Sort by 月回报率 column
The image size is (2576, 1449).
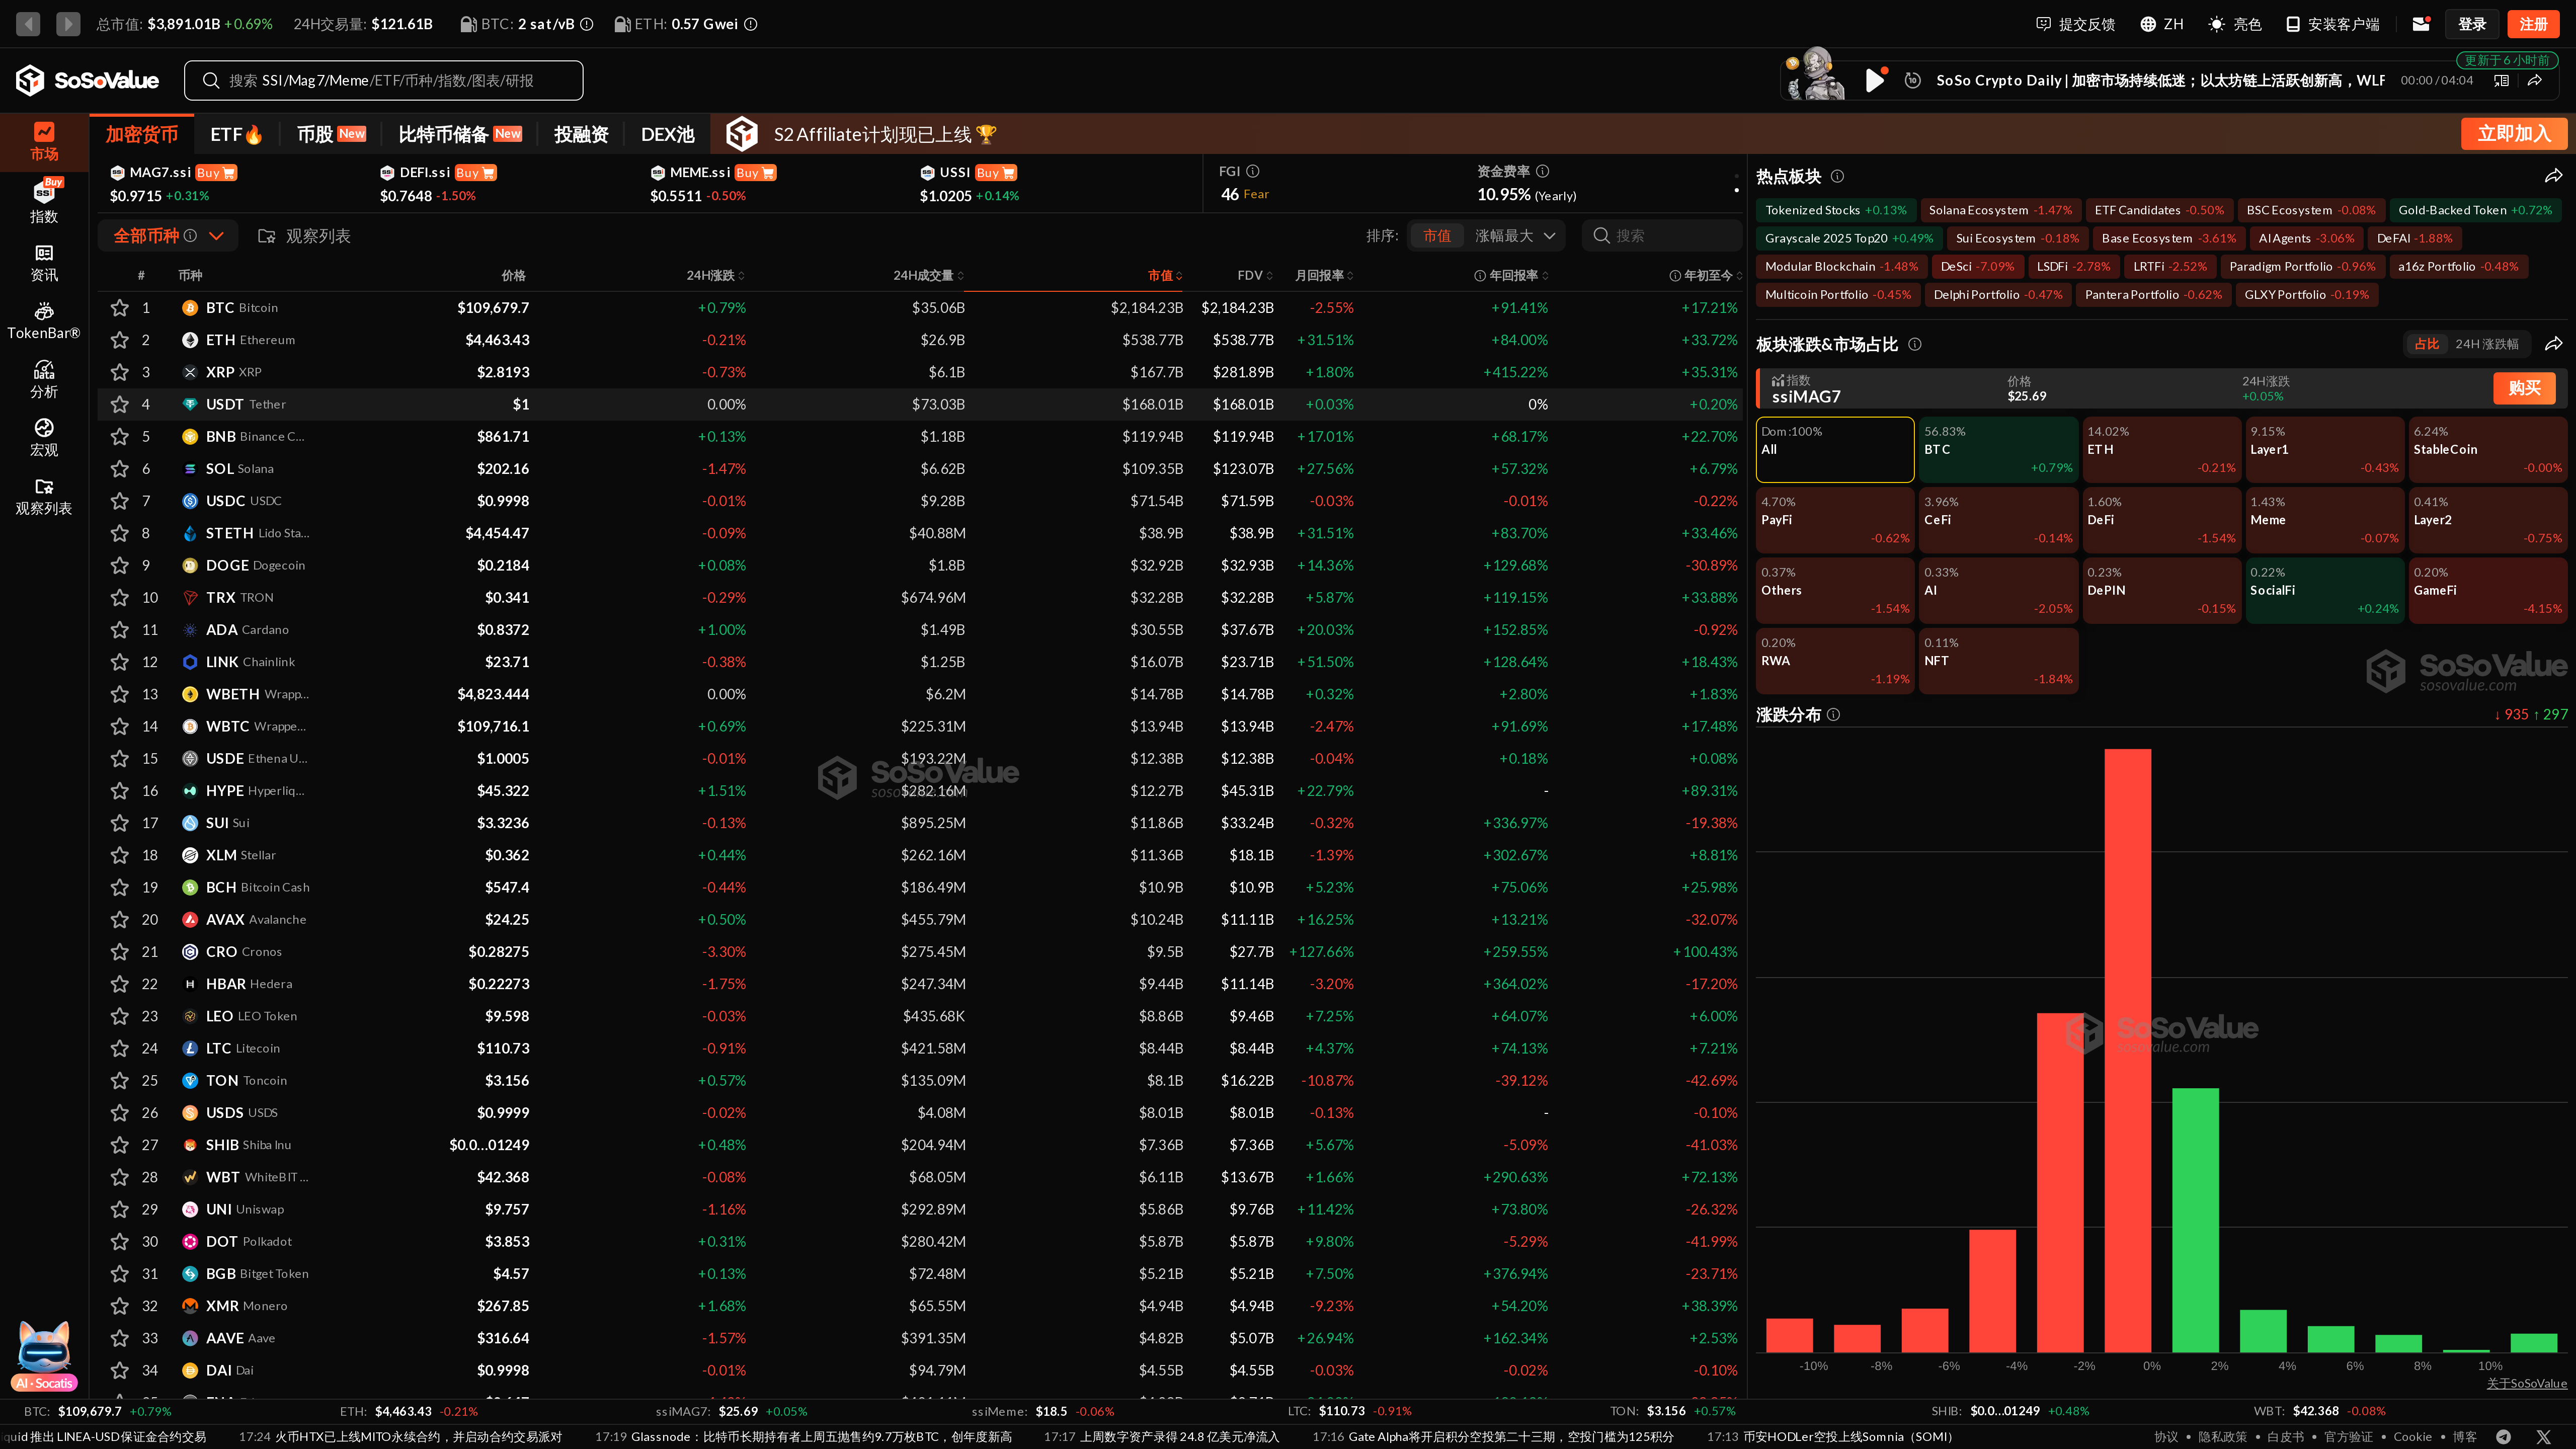coord(1324,275)
